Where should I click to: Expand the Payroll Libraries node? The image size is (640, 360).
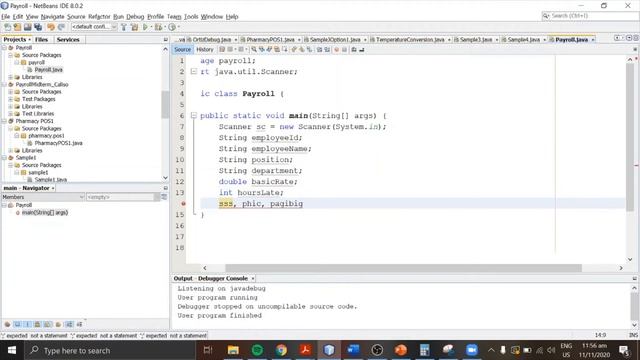(x=11, y=77)
